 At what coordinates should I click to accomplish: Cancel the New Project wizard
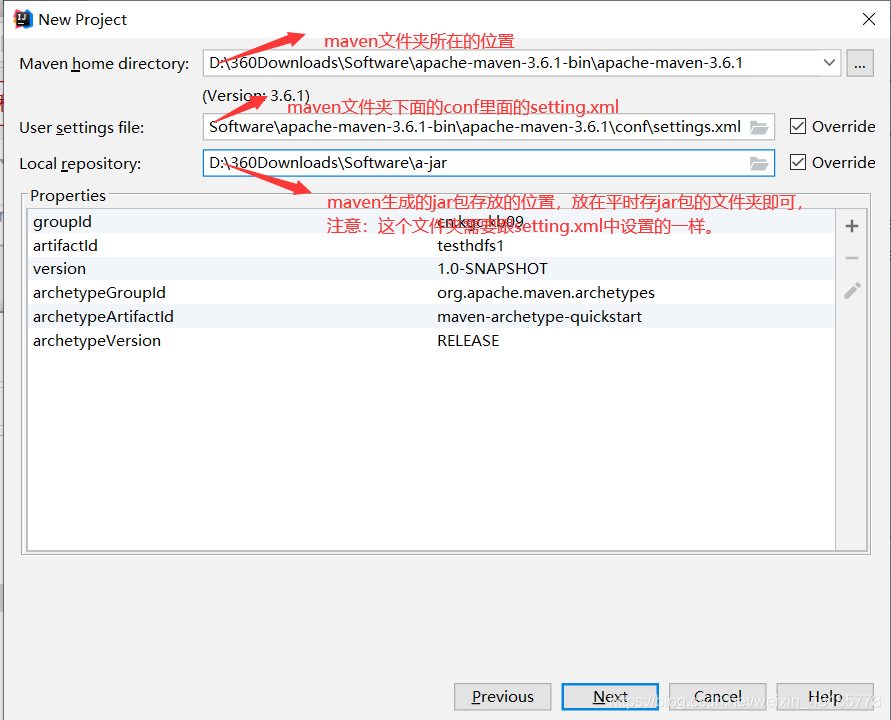pyautogui.click(x=717, y=697)
